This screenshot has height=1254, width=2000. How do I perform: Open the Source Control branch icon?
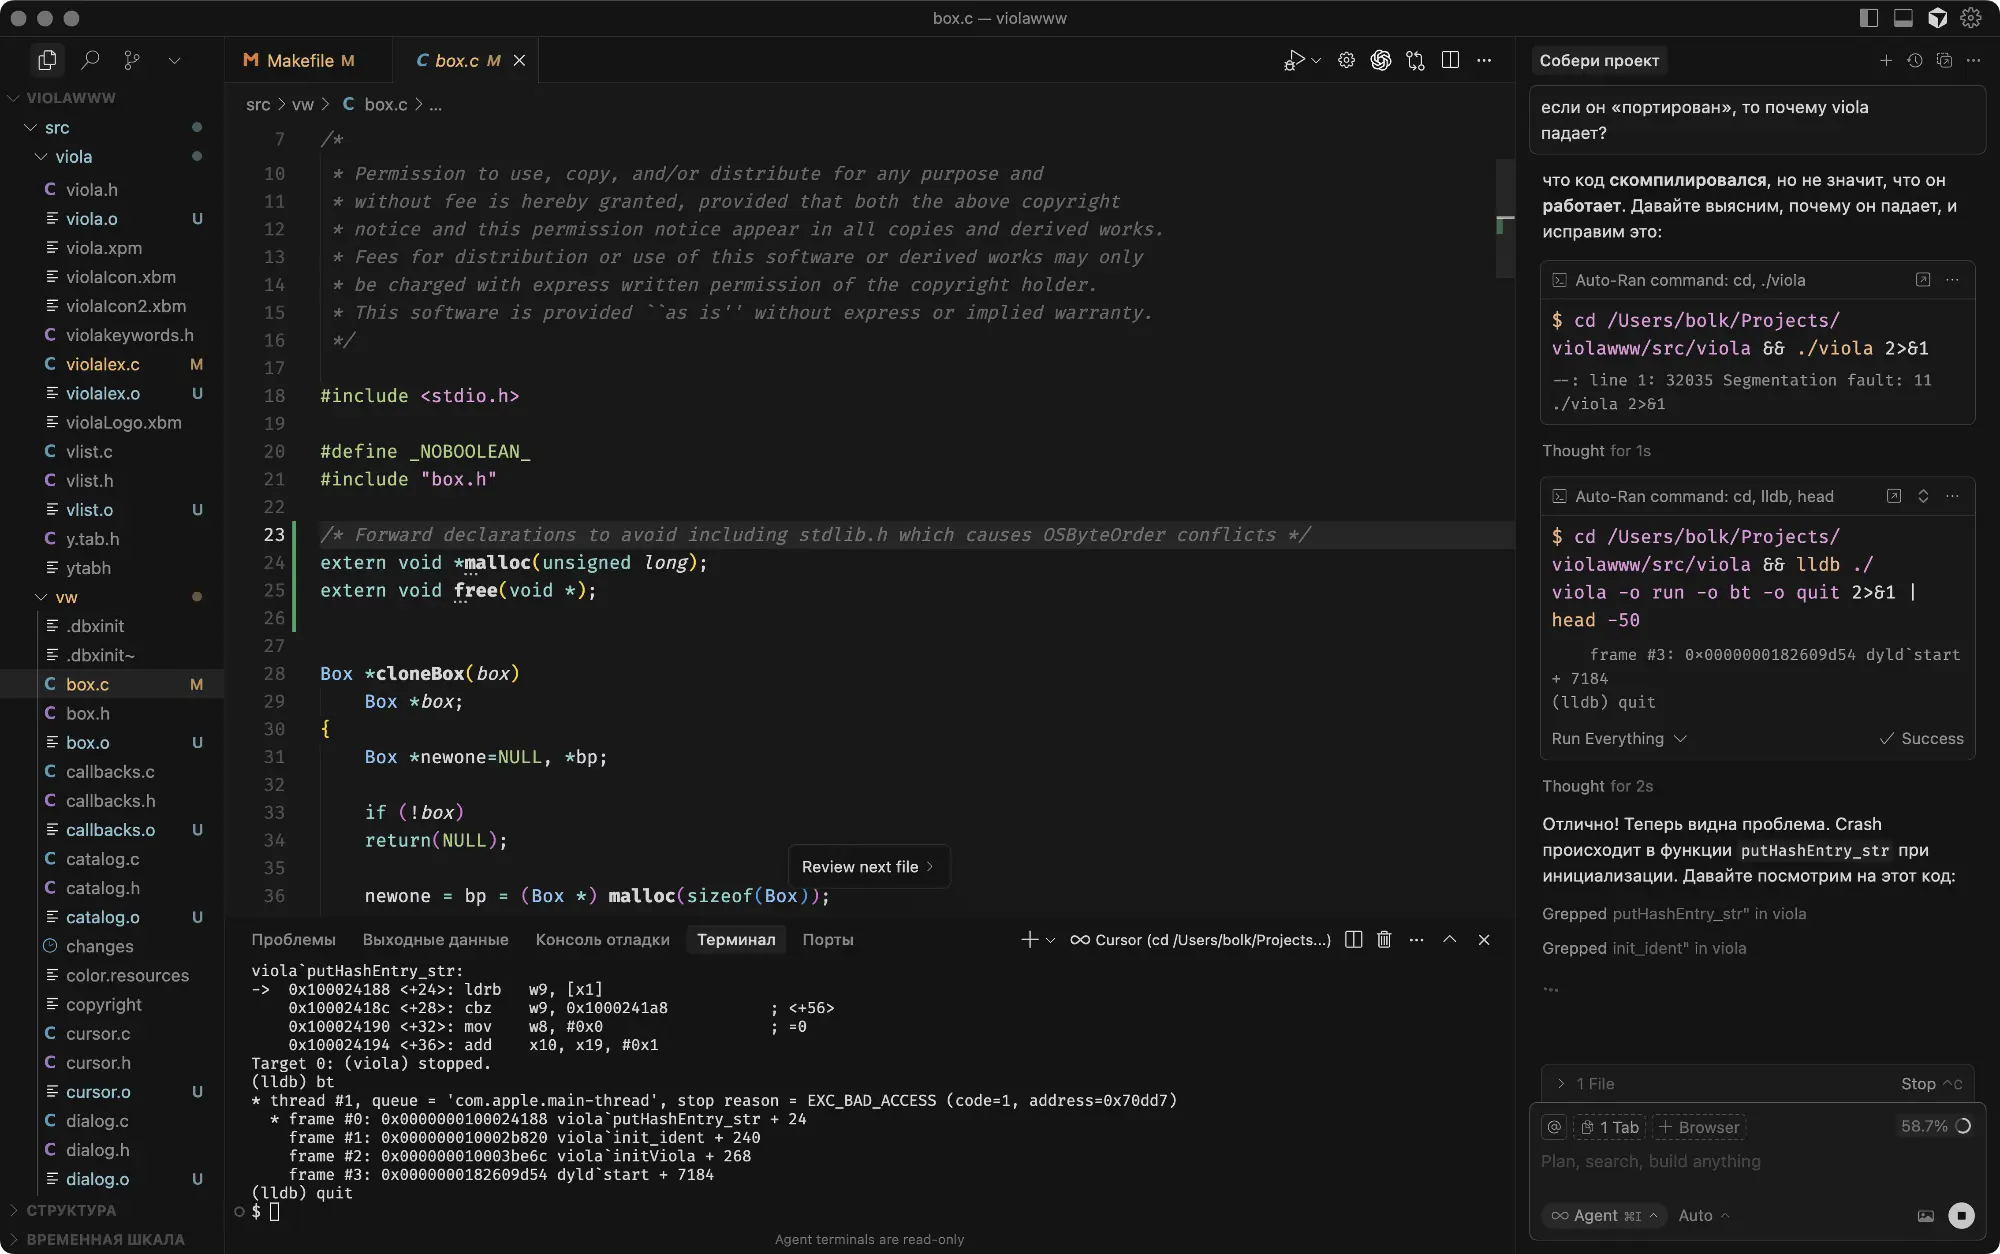click(x=132, y=60)
